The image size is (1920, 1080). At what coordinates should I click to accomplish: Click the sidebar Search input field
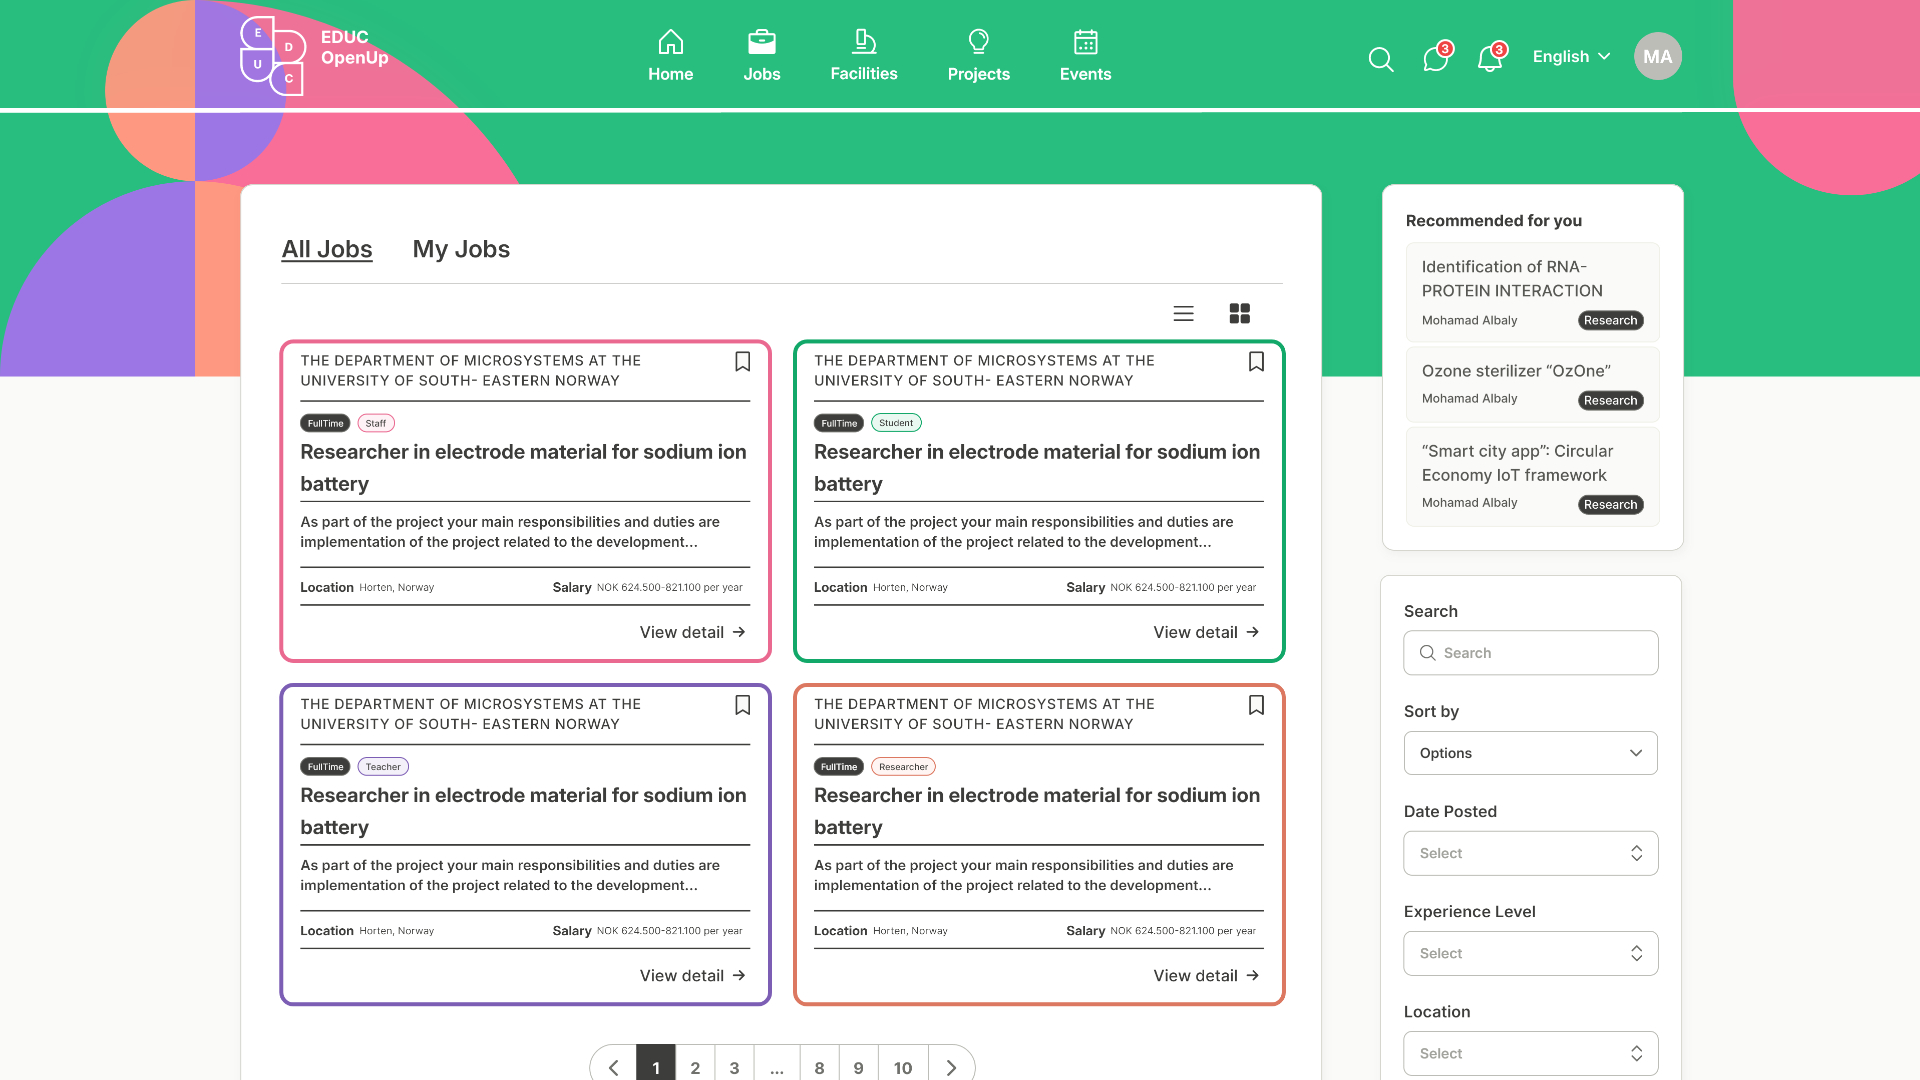coord(1530,653)
